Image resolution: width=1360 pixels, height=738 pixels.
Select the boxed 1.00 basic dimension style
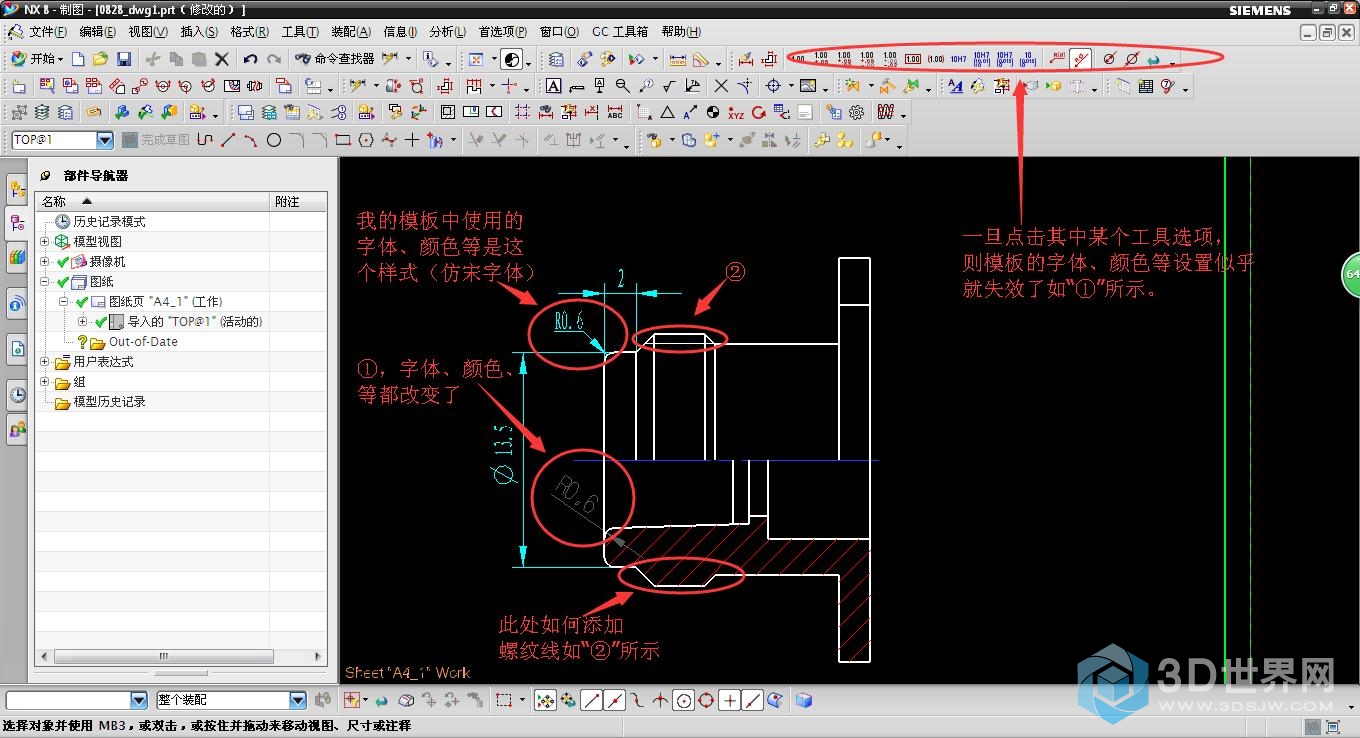(x=913, y=59)
